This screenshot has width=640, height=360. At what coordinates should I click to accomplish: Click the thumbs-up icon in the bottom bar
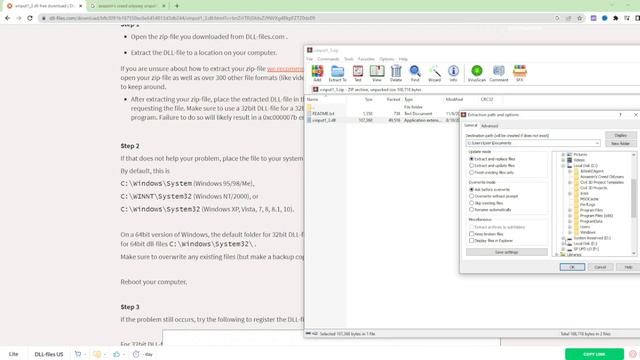pyautogui.click(x=116, y=354)
